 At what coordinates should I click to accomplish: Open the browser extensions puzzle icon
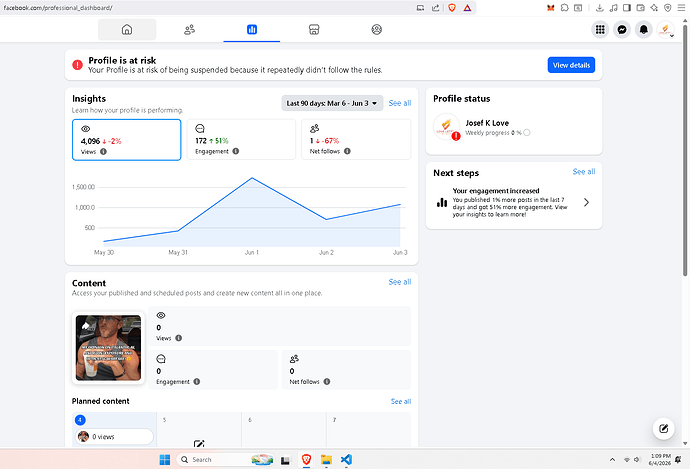(x=564, y=7)
